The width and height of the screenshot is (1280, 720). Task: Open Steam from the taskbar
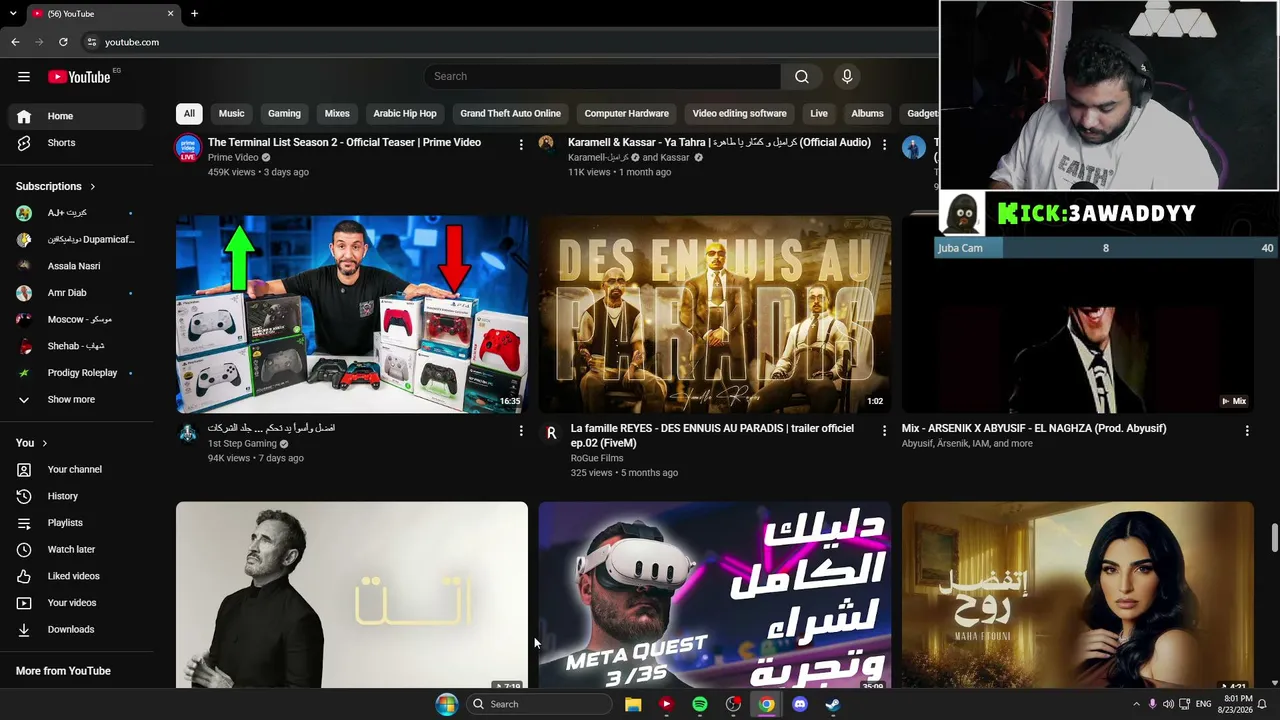coord(832,704)
